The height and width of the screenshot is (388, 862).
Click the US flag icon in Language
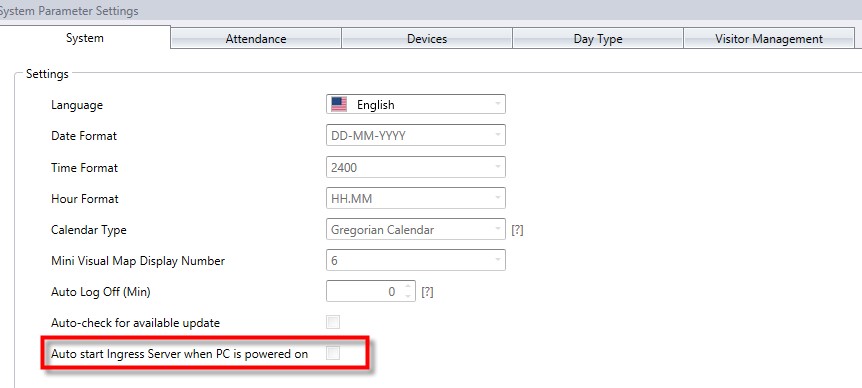[339, 104]
